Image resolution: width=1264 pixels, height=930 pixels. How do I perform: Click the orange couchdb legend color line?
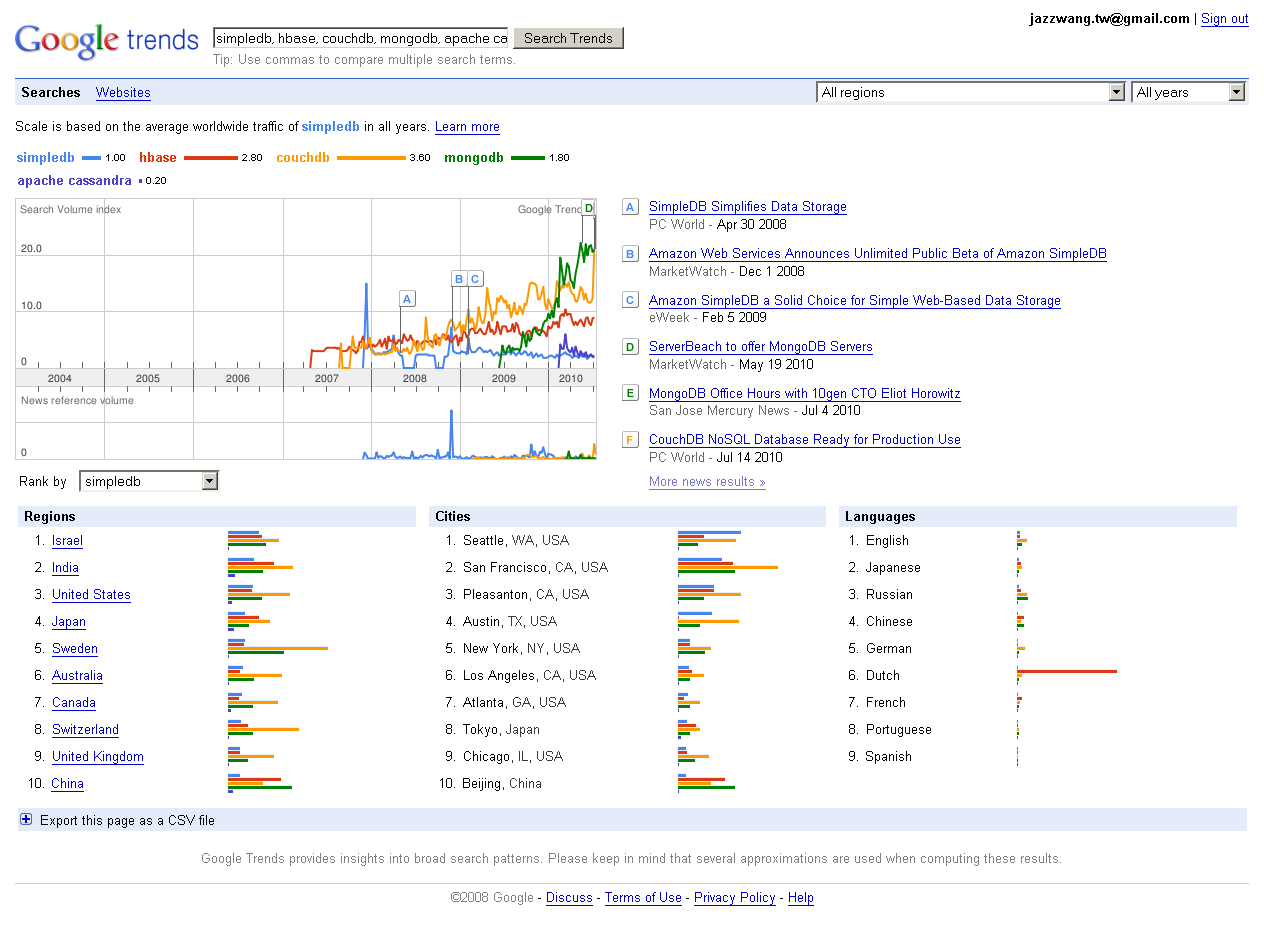[371, 158]
